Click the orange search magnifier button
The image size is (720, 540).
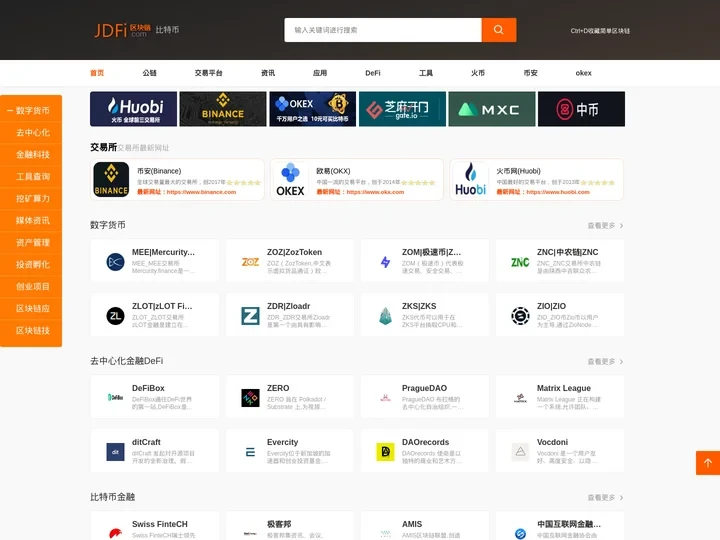point(499,30)
